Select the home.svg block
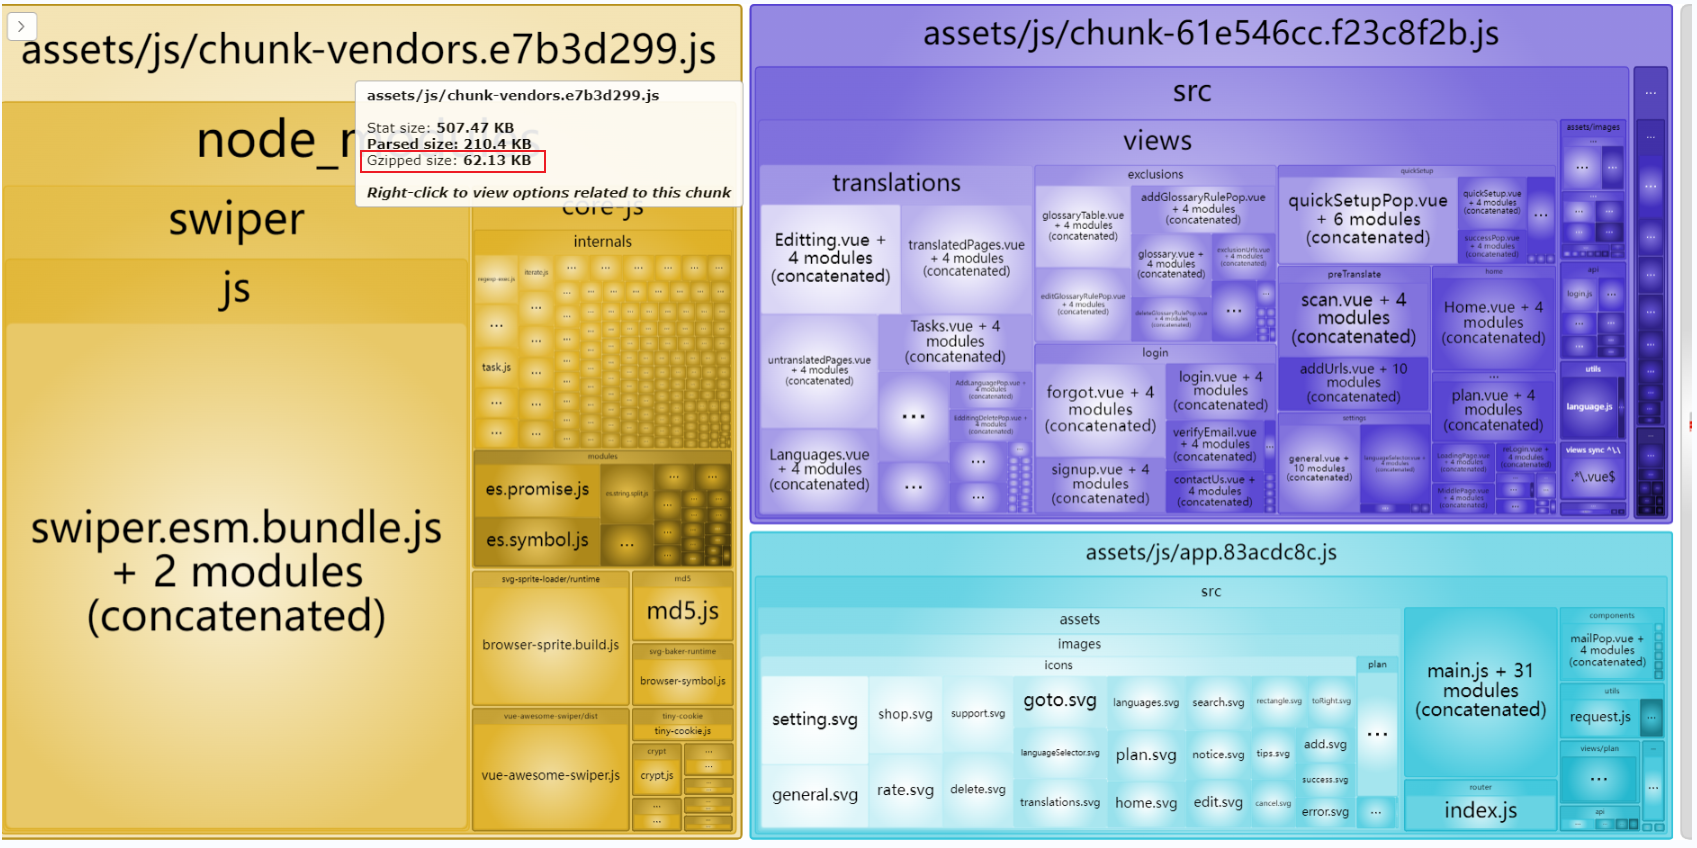 (1146, 803)
